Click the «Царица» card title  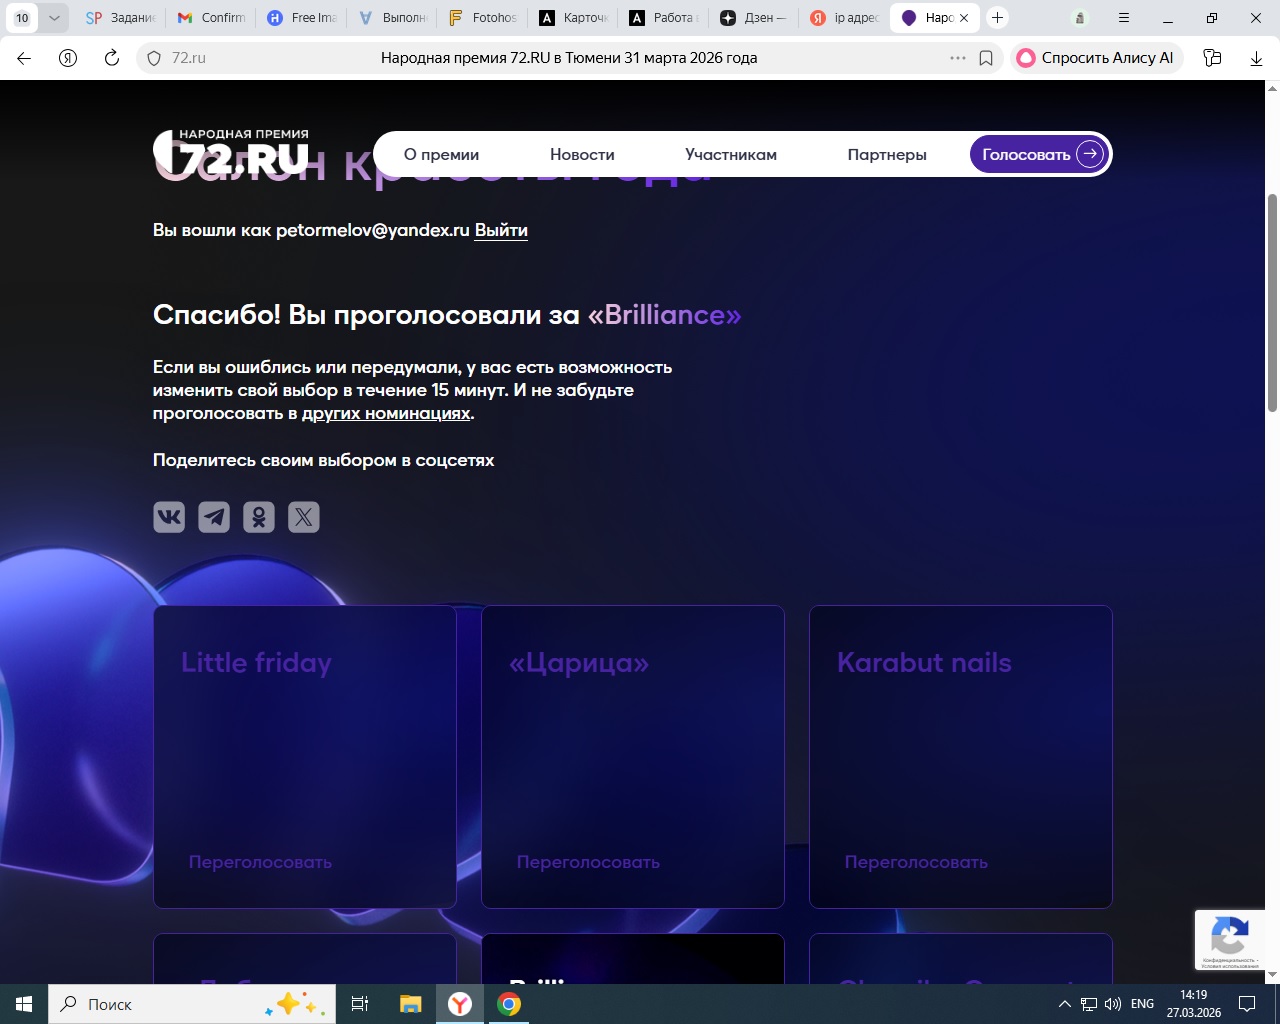click(x=579, y=663)
